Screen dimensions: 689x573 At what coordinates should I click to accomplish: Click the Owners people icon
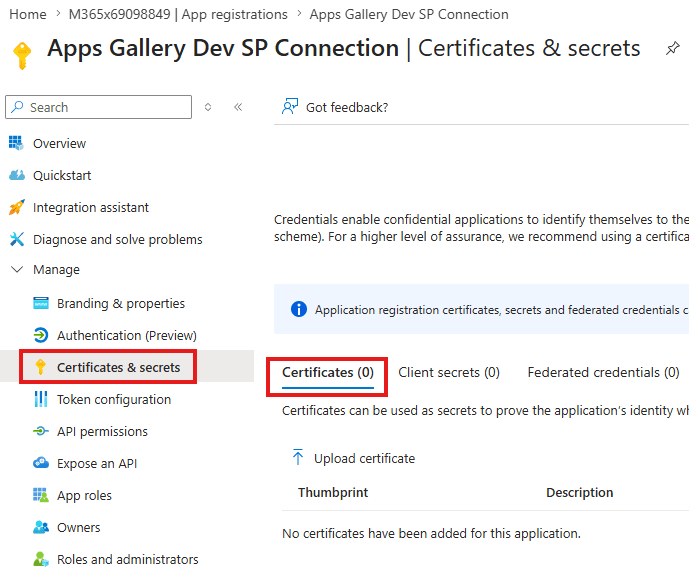[x=41, y=527]
